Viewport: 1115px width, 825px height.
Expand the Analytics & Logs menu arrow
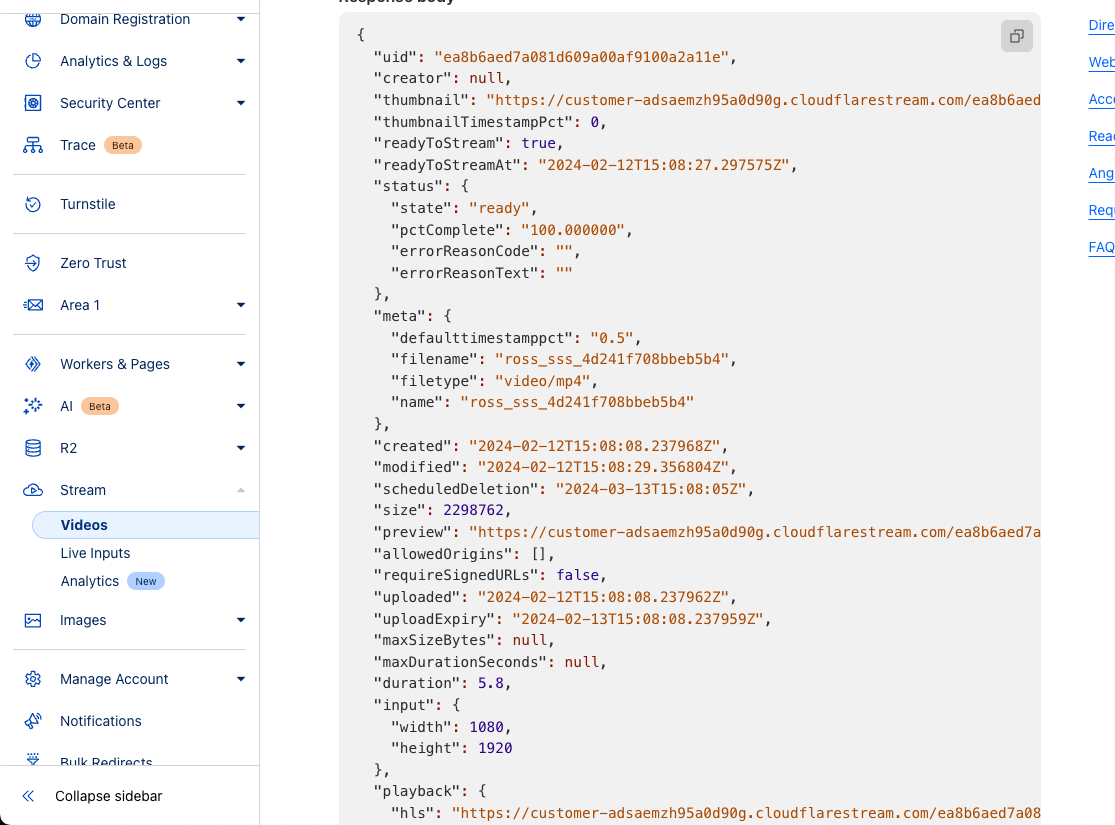241,61
